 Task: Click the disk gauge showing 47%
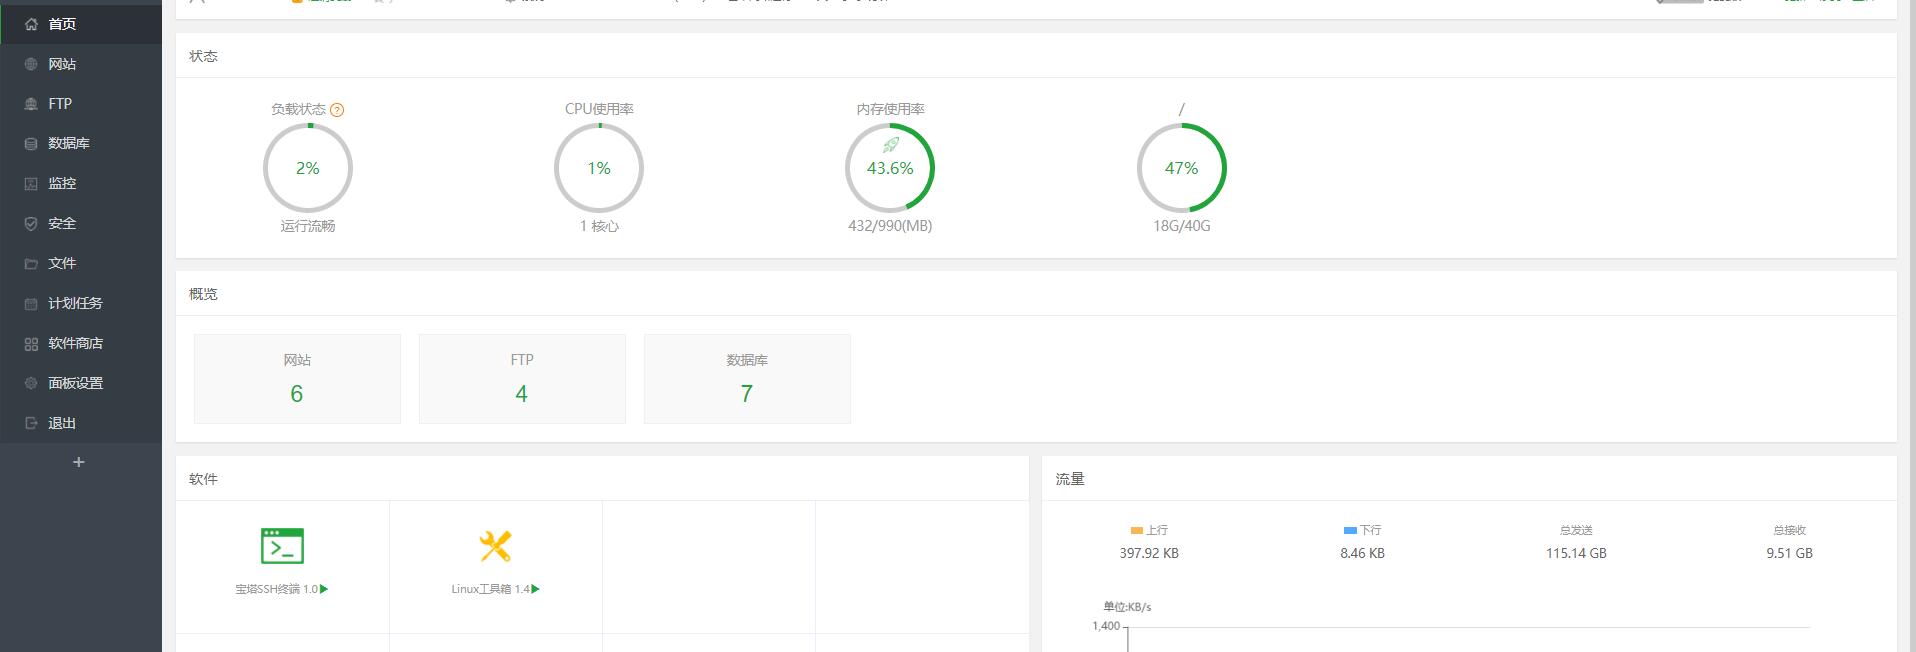[1182, 168]
